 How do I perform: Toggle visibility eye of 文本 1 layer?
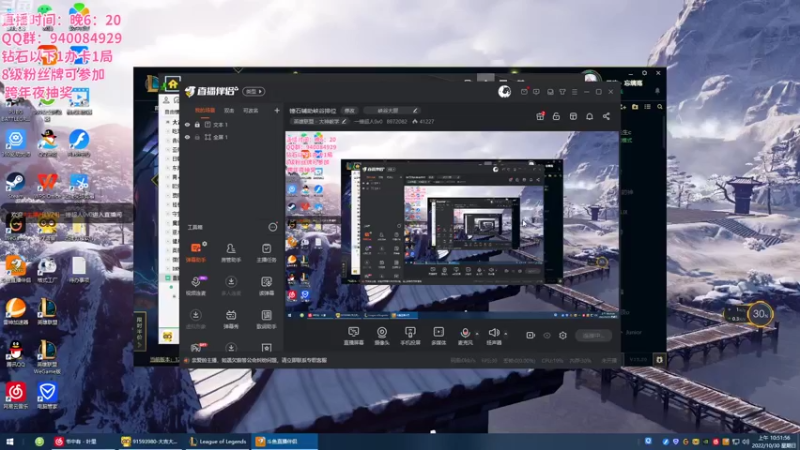click(188, 124)
